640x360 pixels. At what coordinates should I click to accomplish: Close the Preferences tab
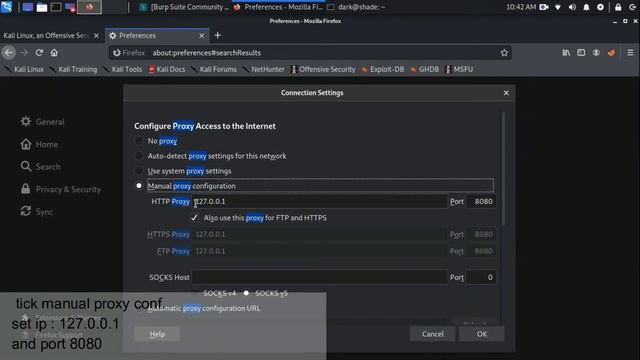pyautogui.click(x=202, y=36)
